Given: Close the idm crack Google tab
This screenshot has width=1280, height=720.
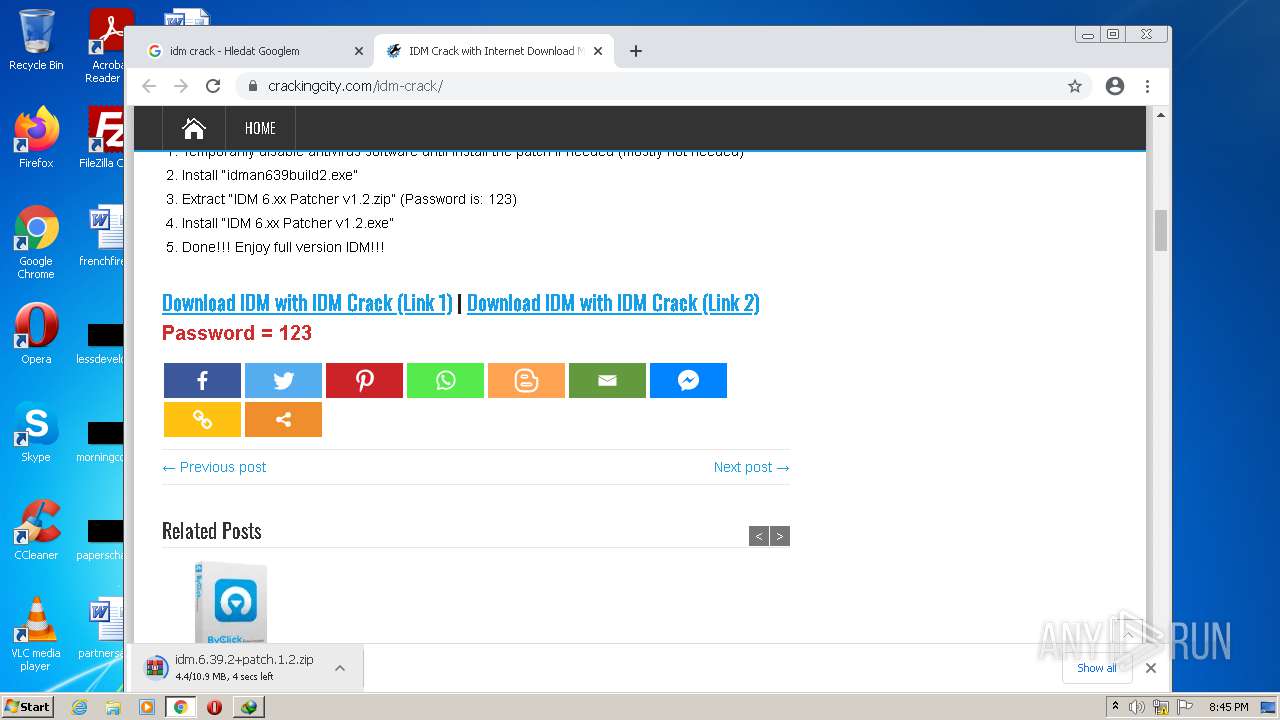Looking at the screenshot, I should coord(359,51).
